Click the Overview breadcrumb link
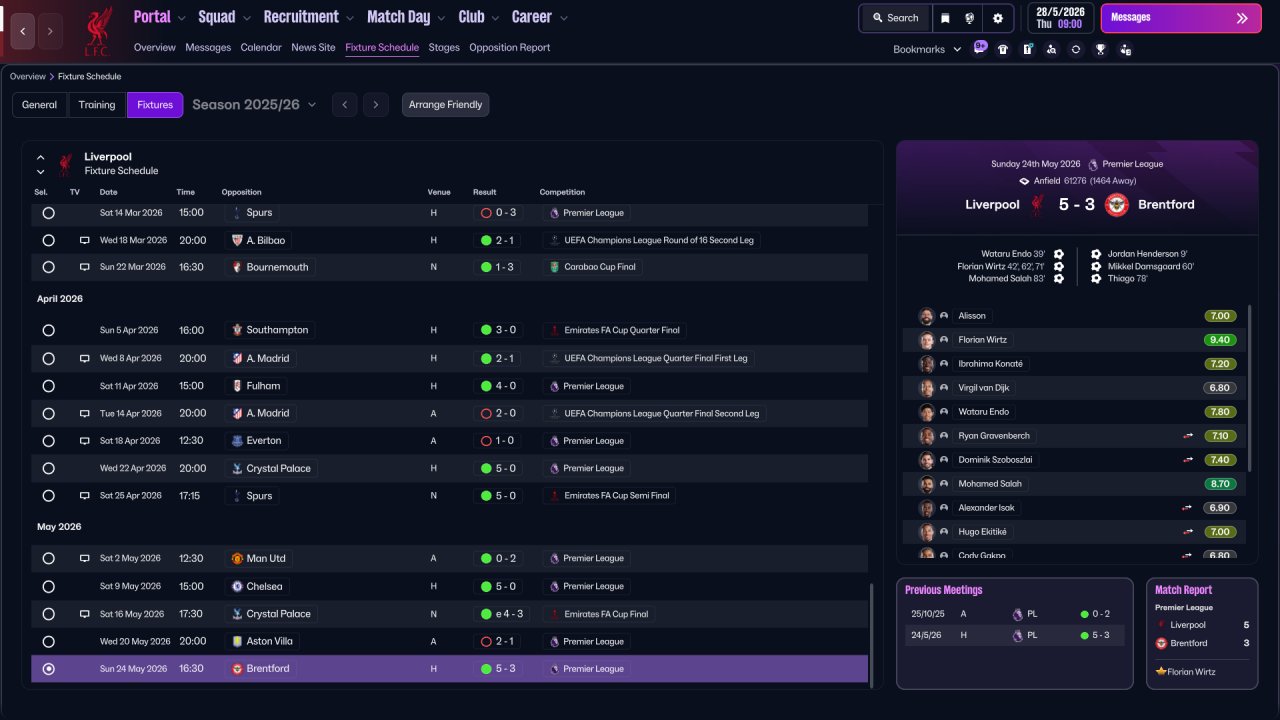The image size is (1280, 720). pyautogui.click(x=28, y=77)
